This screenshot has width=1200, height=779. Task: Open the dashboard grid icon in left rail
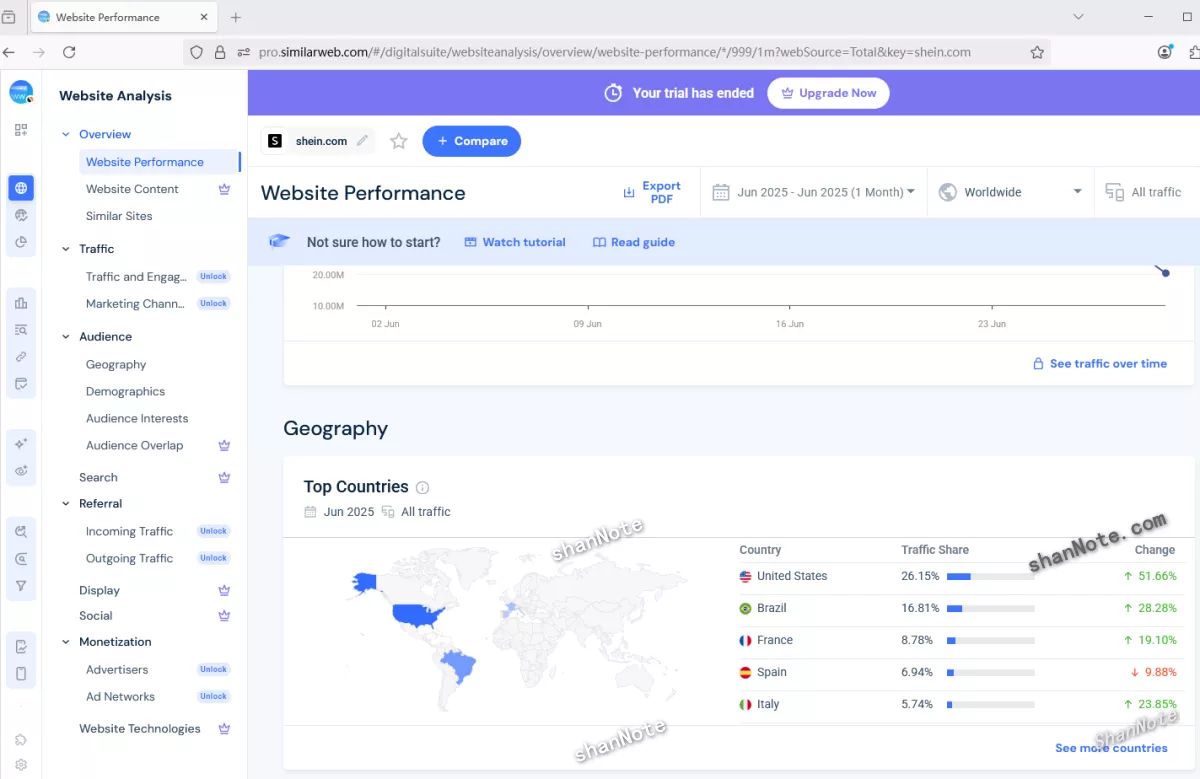coord(21,130)
